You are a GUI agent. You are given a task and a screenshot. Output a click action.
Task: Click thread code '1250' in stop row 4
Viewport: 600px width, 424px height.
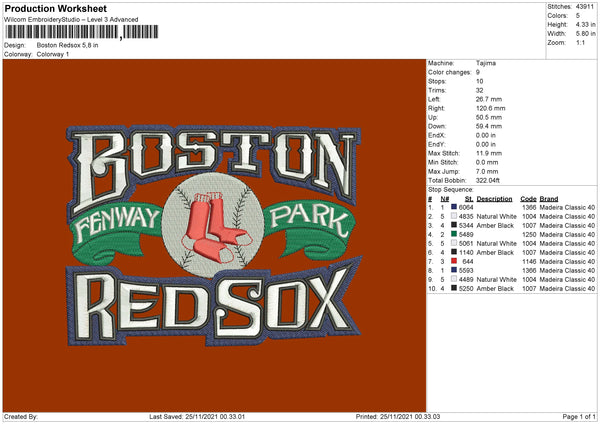[529, 235]
